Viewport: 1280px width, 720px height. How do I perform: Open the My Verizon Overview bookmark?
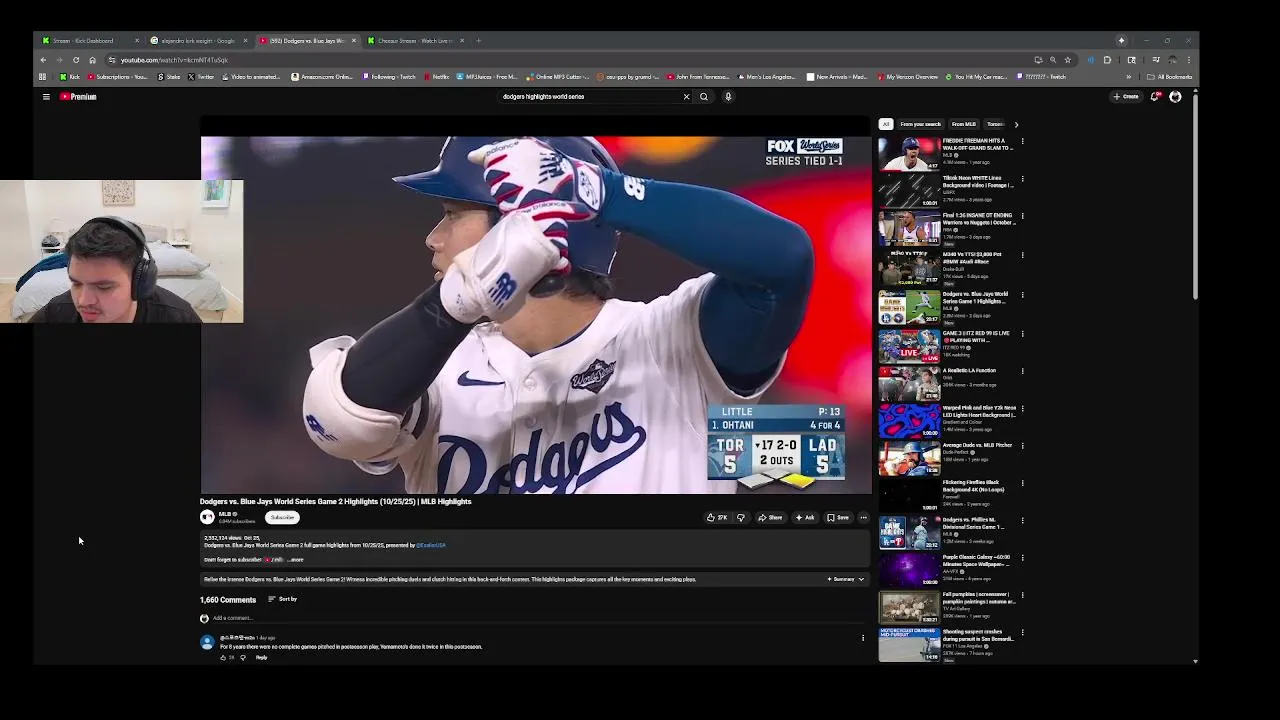pyautogui.click(x=907, y=77)
